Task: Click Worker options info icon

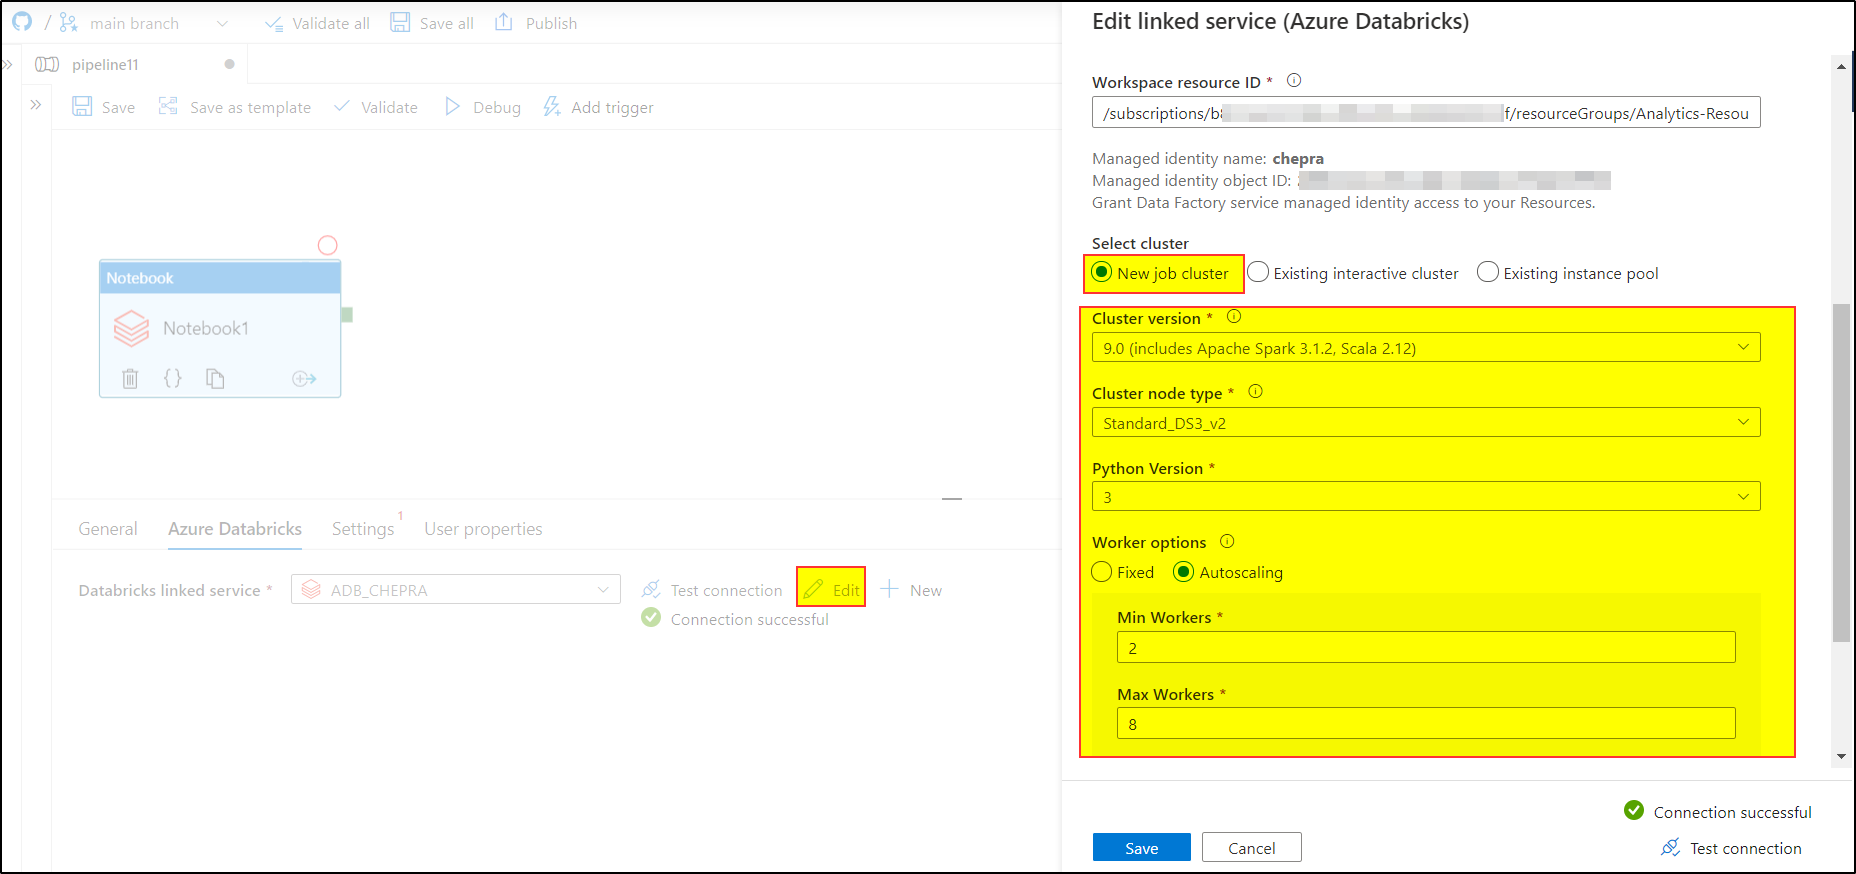Action: tap(1227, 541)
